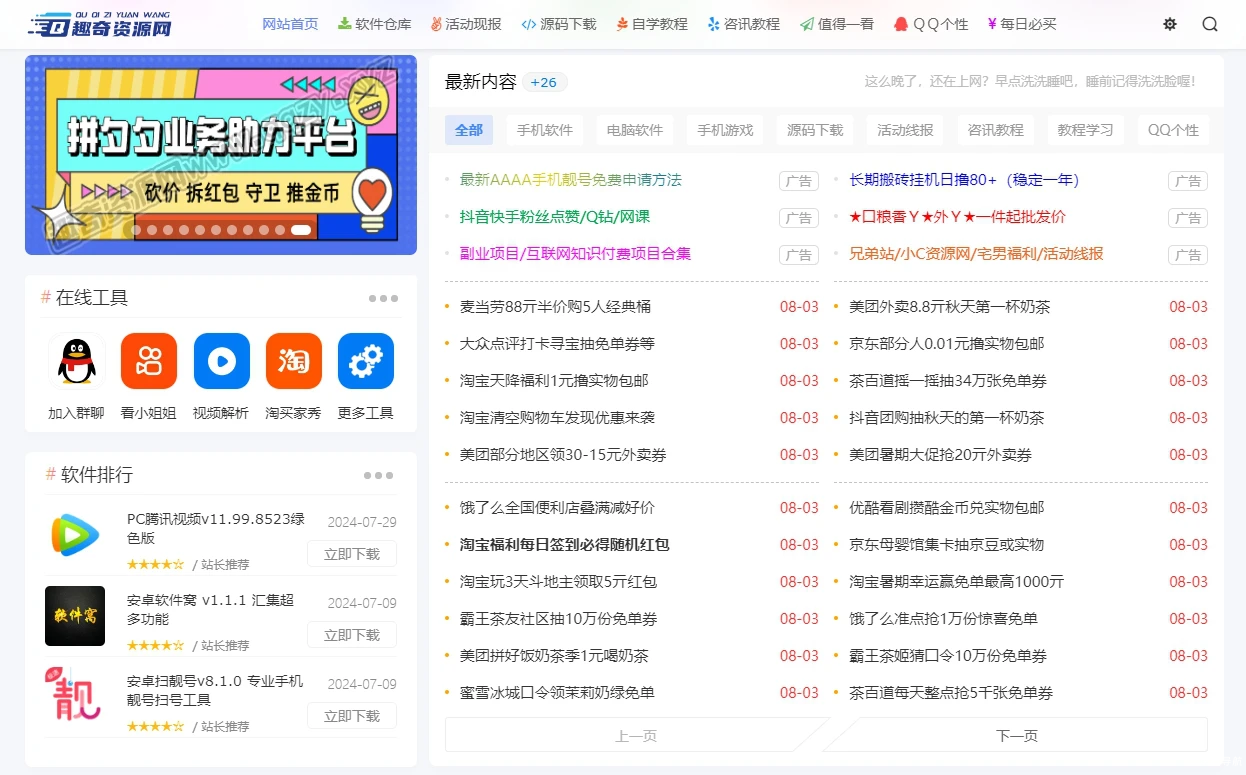1246x775 pixels.
Task: Open article 淘宝天降福利1元撸实物包邮
Action: point(554,381)
